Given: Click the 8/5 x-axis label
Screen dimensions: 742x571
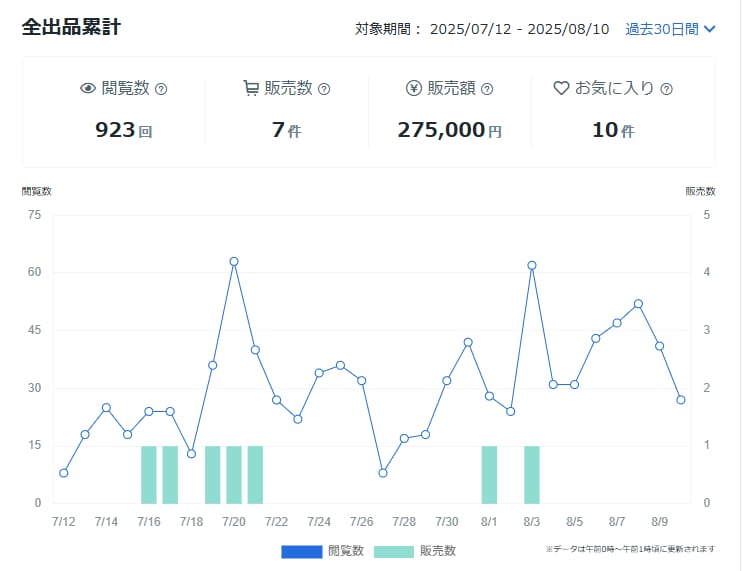Looking at the screenshot, I should click(574, 522).
